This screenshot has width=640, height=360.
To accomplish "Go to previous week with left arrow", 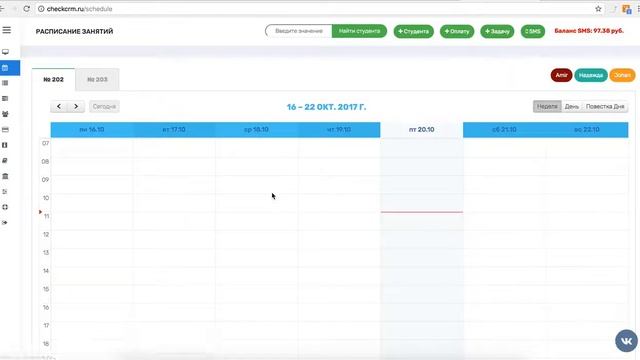I will click(59, 107).
